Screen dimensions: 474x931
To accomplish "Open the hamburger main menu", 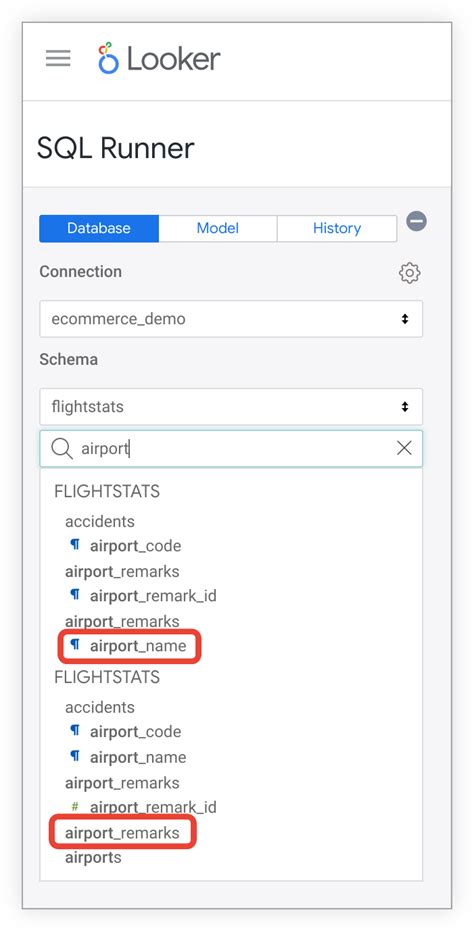I will point(58,58).
